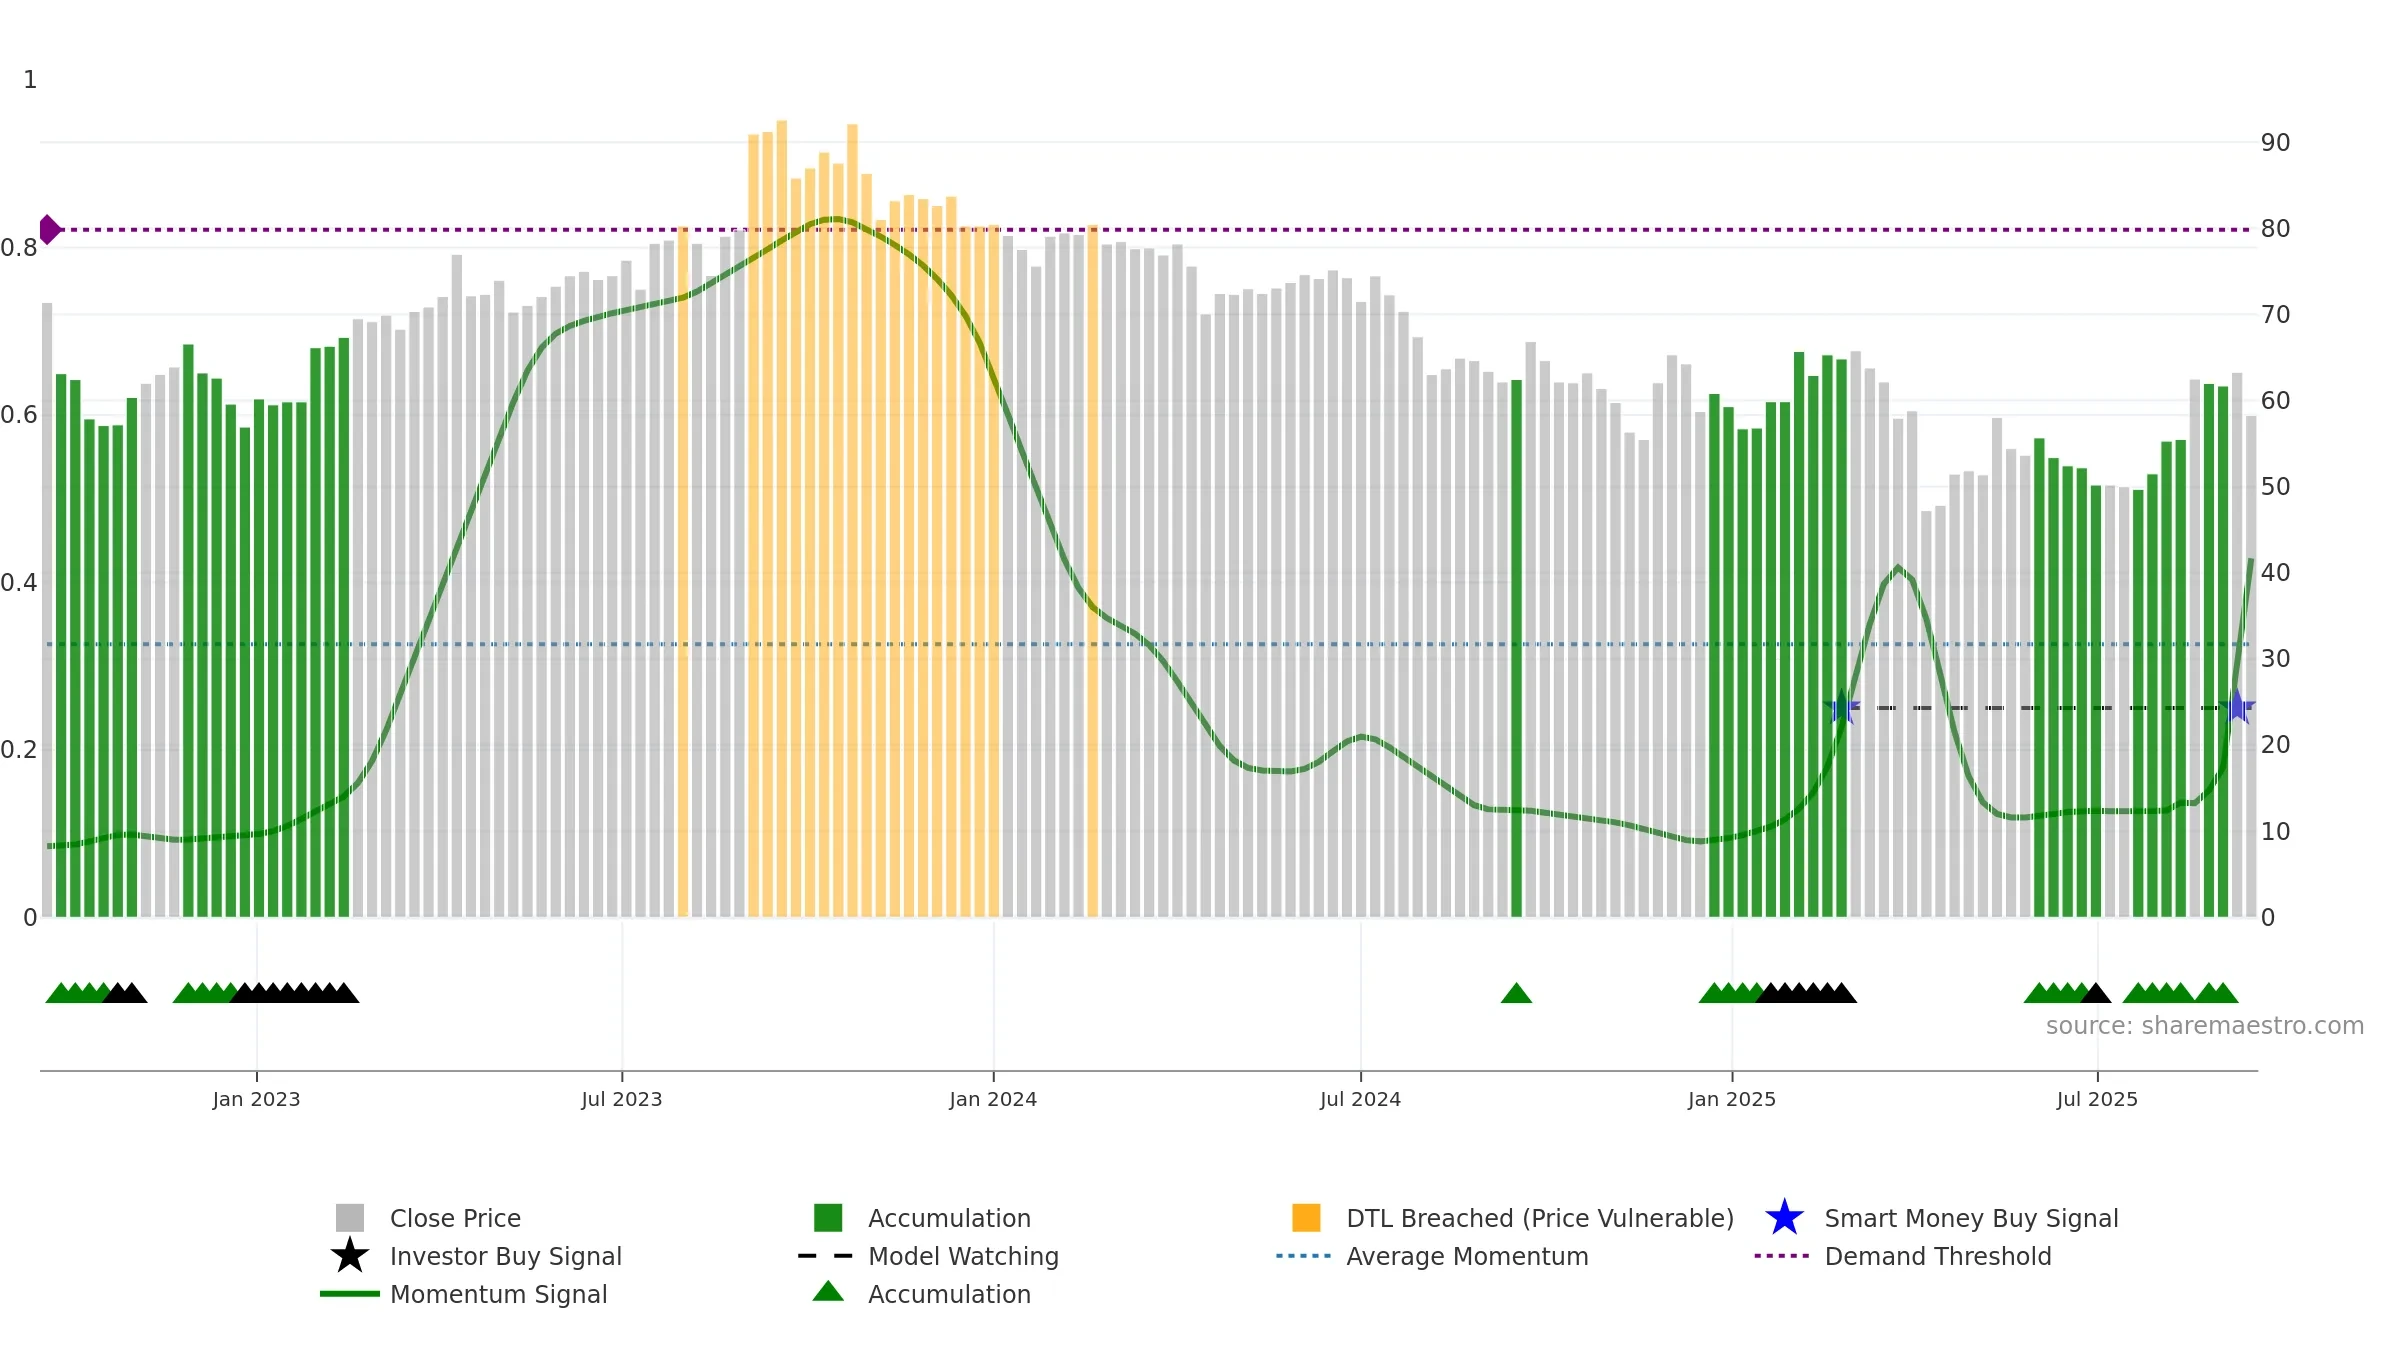
Task: Click the blue Smart Money Buy Signal star in legend
Action: click(x=1785, y=1218)
